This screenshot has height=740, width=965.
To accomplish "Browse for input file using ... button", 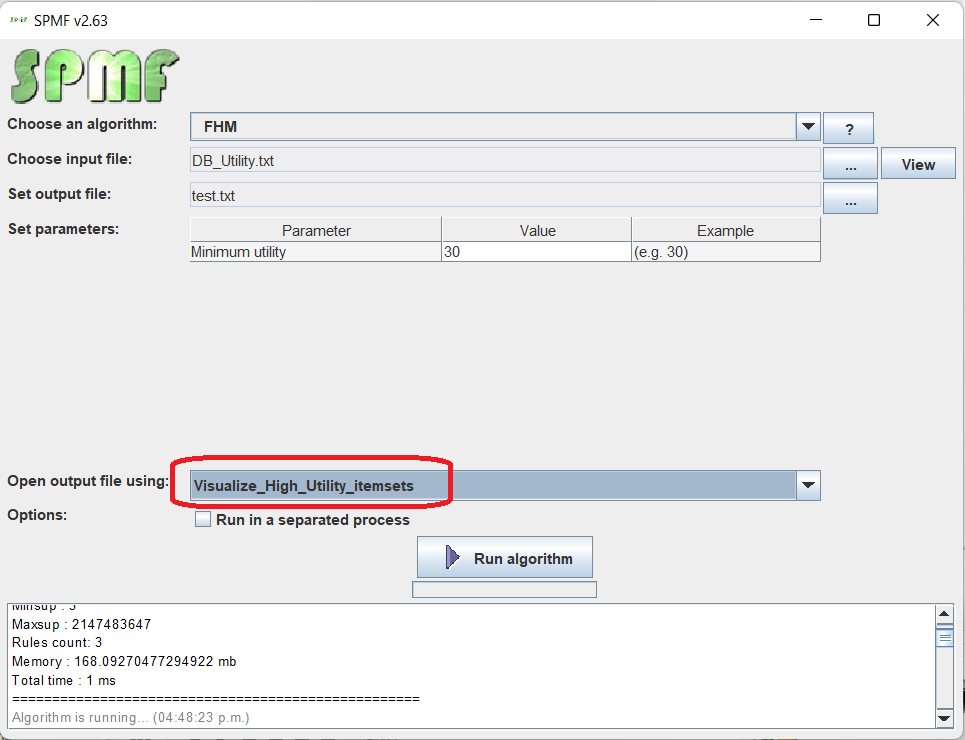I will (x=850, y=164).
